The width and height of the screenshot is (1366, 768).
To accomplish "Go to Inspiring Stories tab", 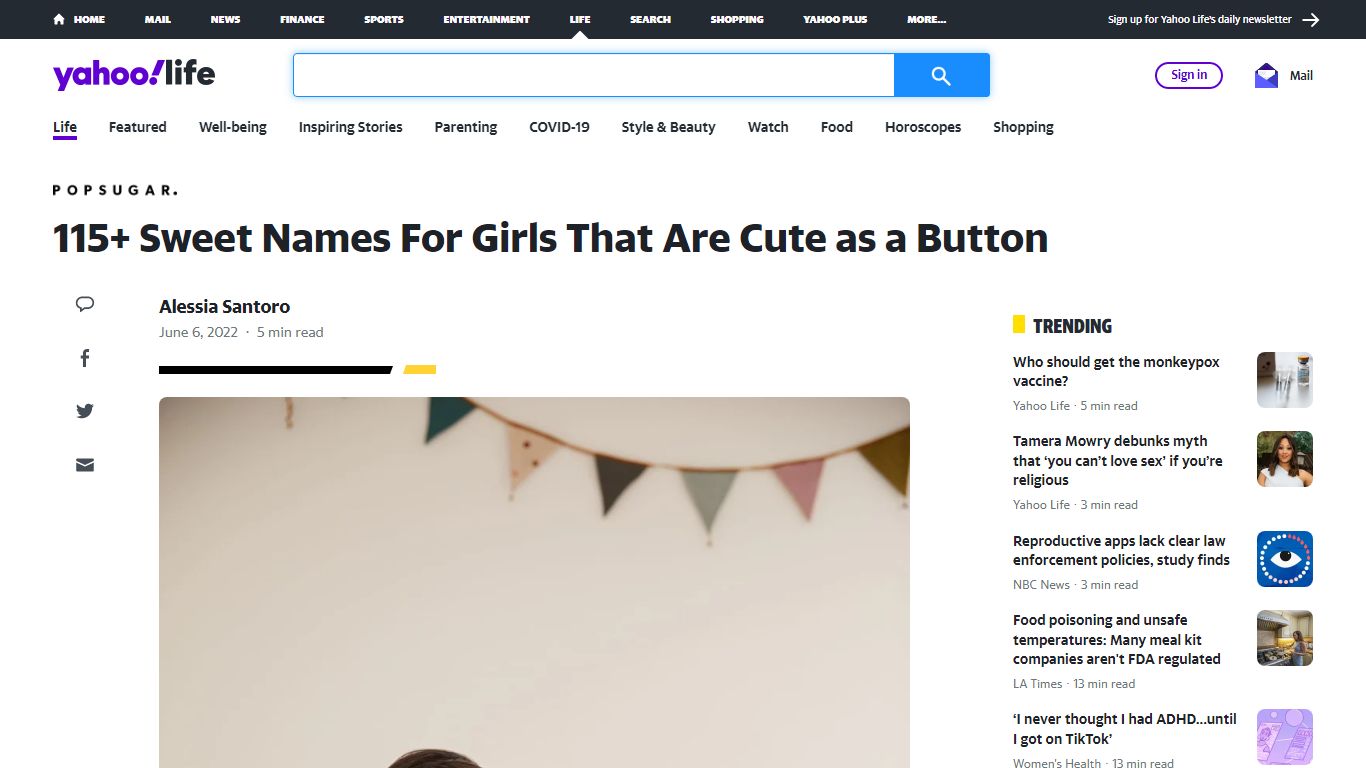I will pyautogui.click(x=351, y=127).
